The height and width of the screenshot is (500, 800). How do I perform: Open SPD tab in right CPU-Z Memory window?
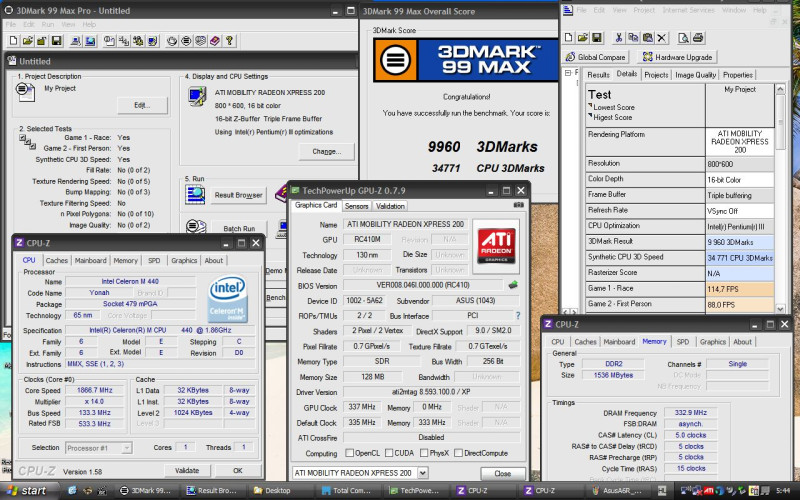coord(683,342)
